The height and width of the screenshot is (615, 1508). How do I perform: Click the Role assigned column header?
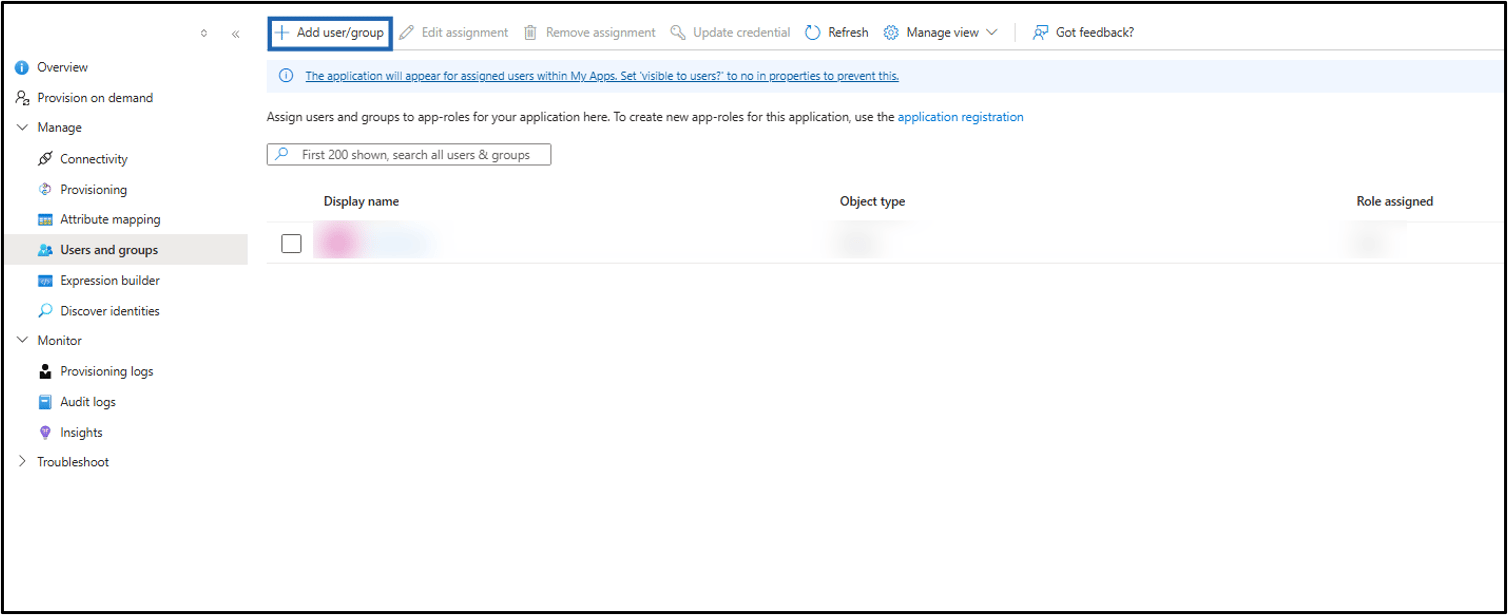pyautogui.click(x=1394, y=201)
